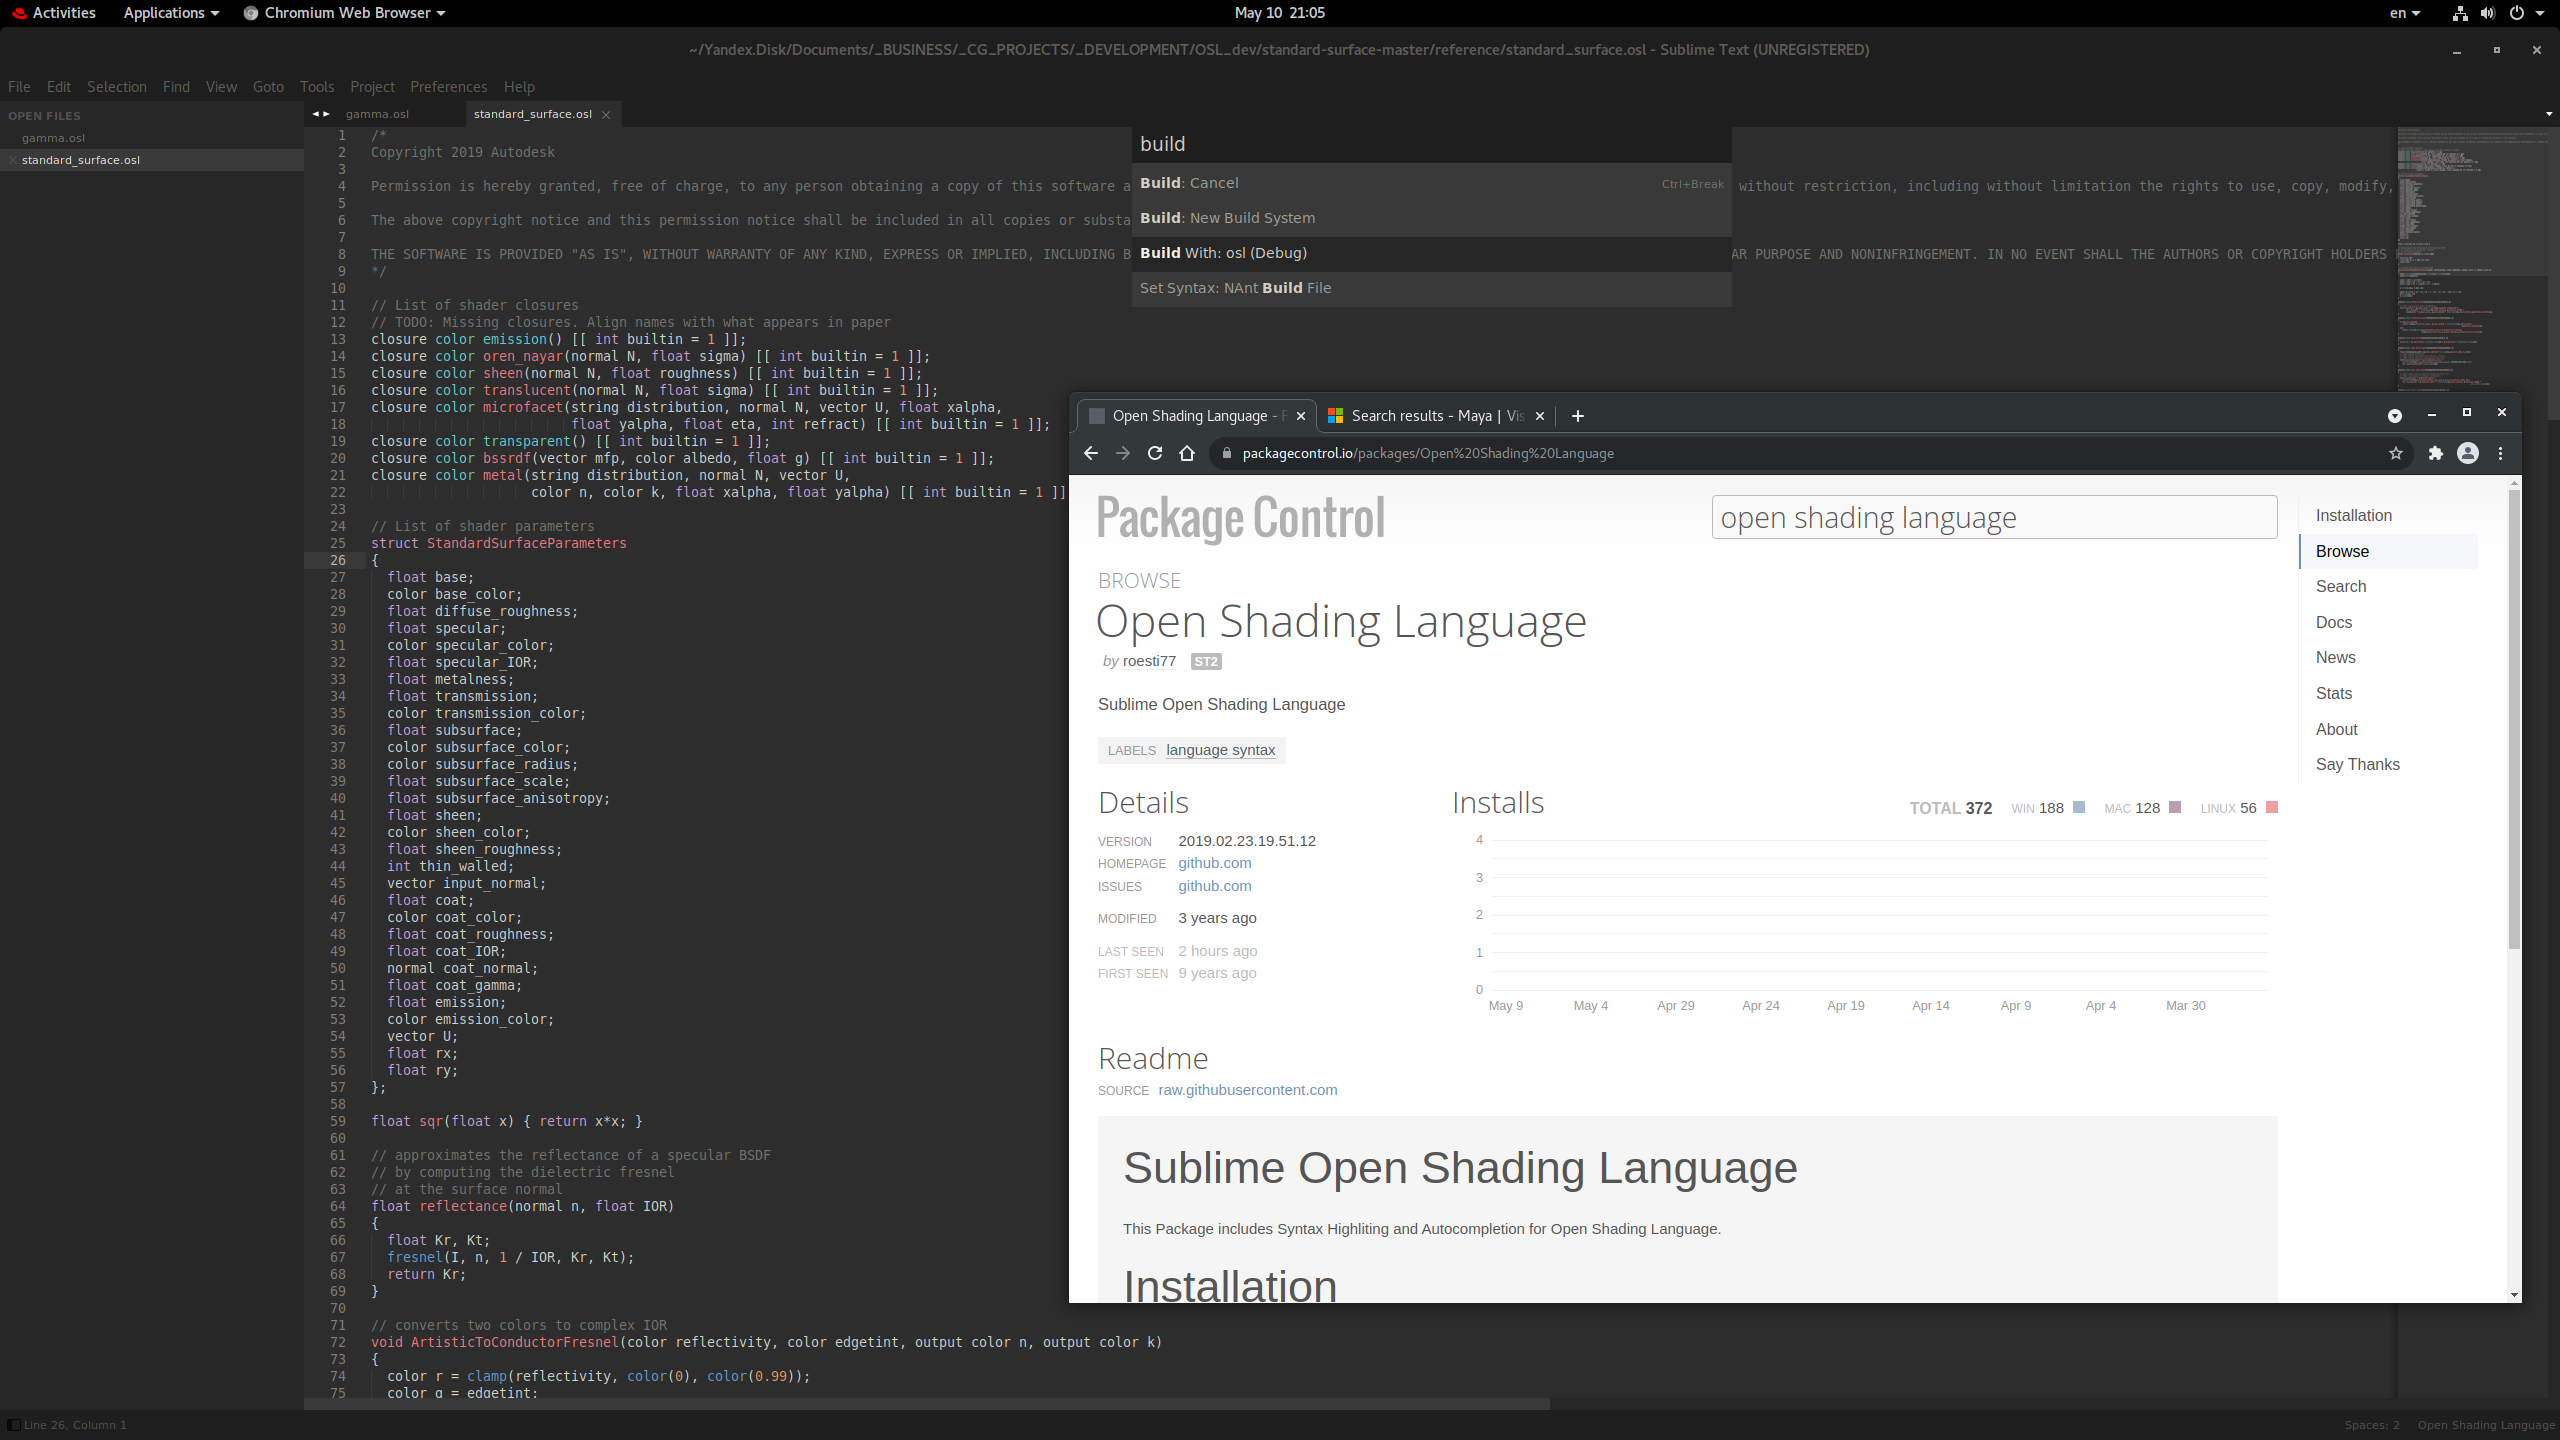Click the purple MAC installs legend swatch

pyautogui.click(x=2172, y=807)
